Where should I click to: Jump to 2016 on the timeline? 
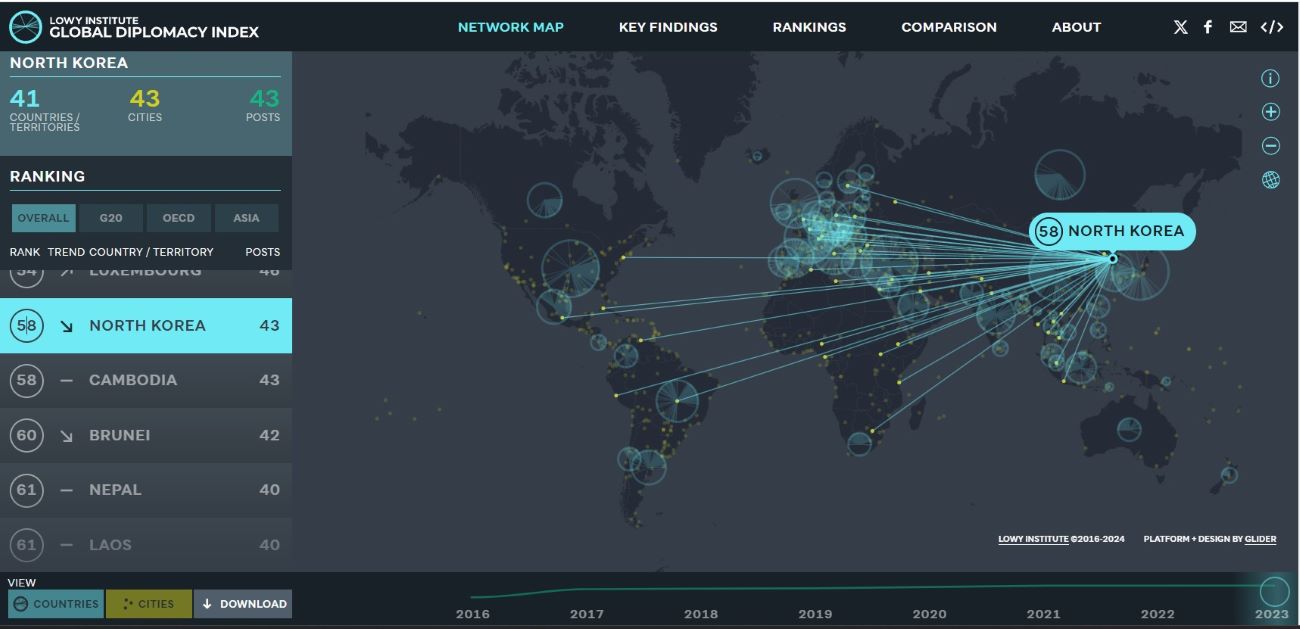[473, 614]
